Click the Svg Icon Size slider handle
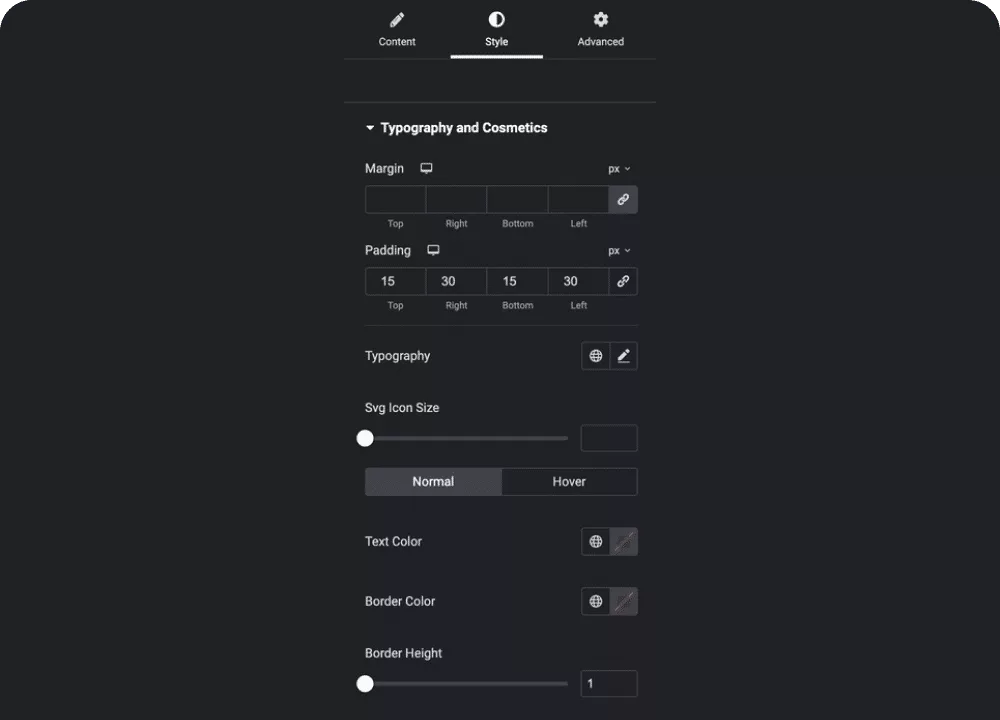Screen dimensions: 1000x720 365,438
